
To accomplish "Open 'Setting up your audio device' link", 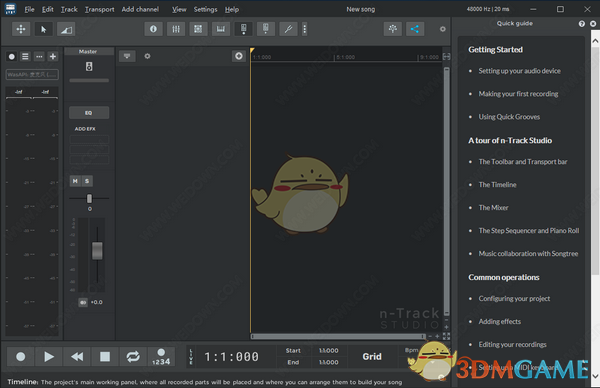I will [x=519, y=71].
